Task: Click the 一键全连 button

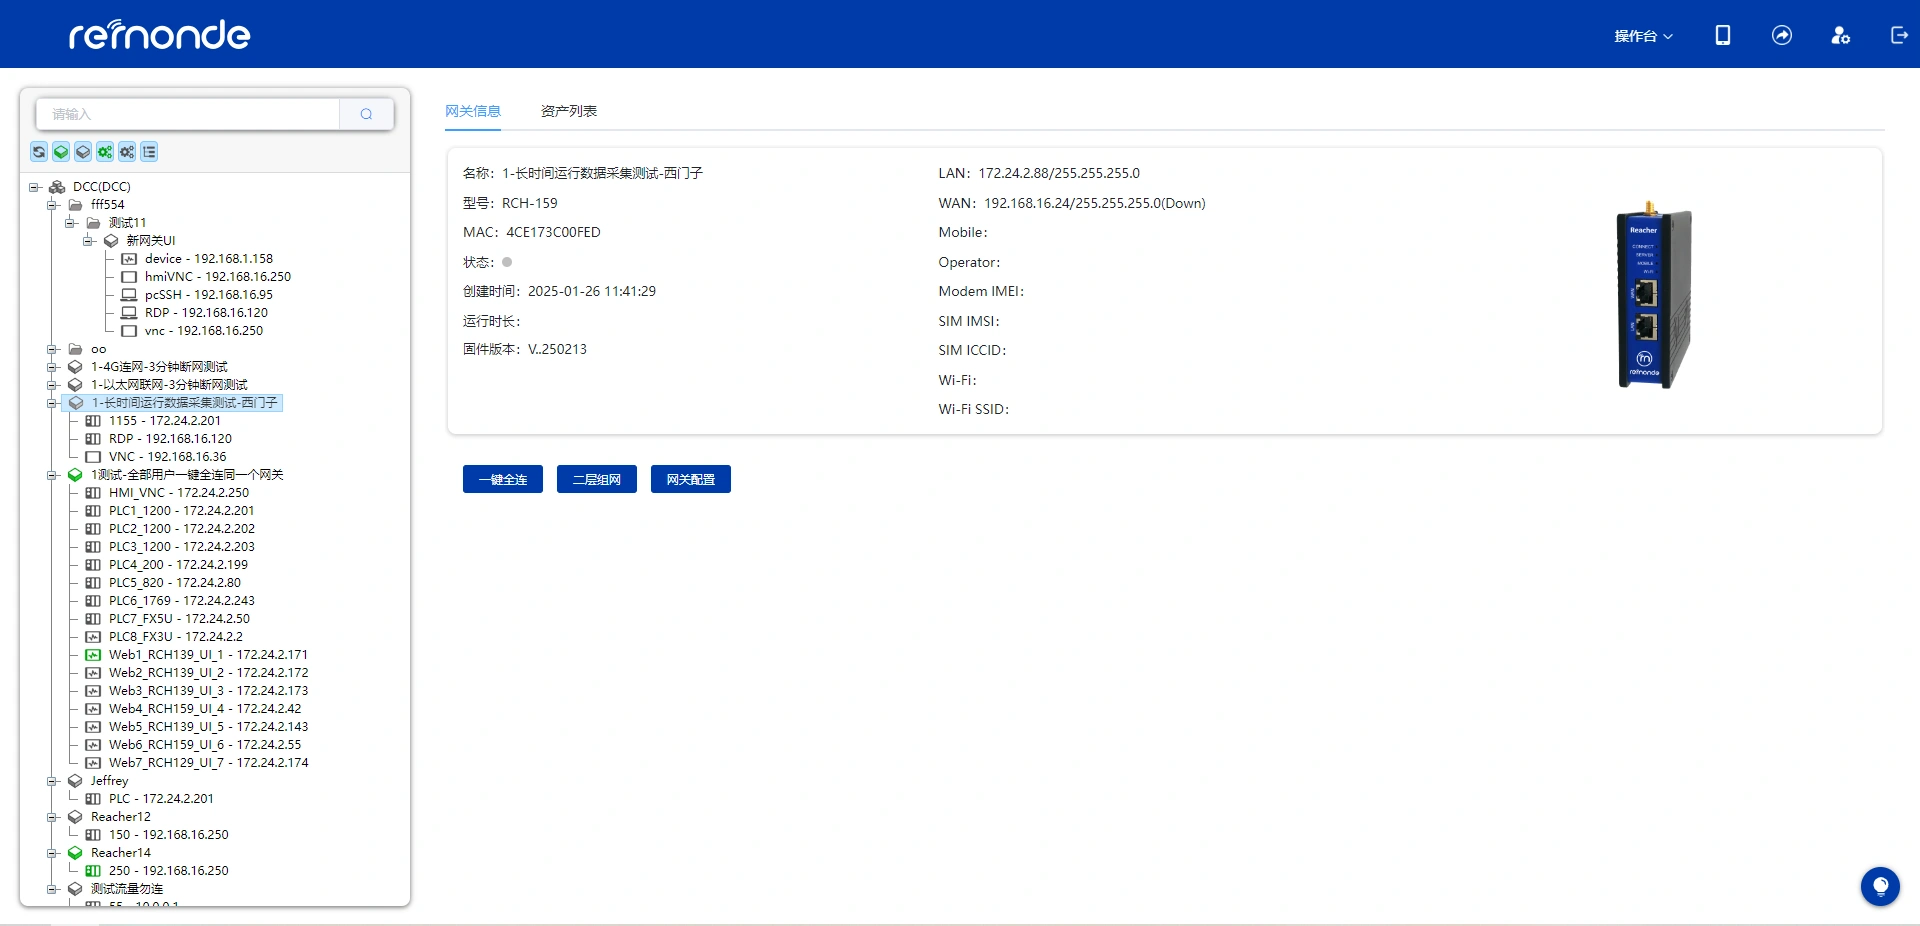Action: (503, 479)
